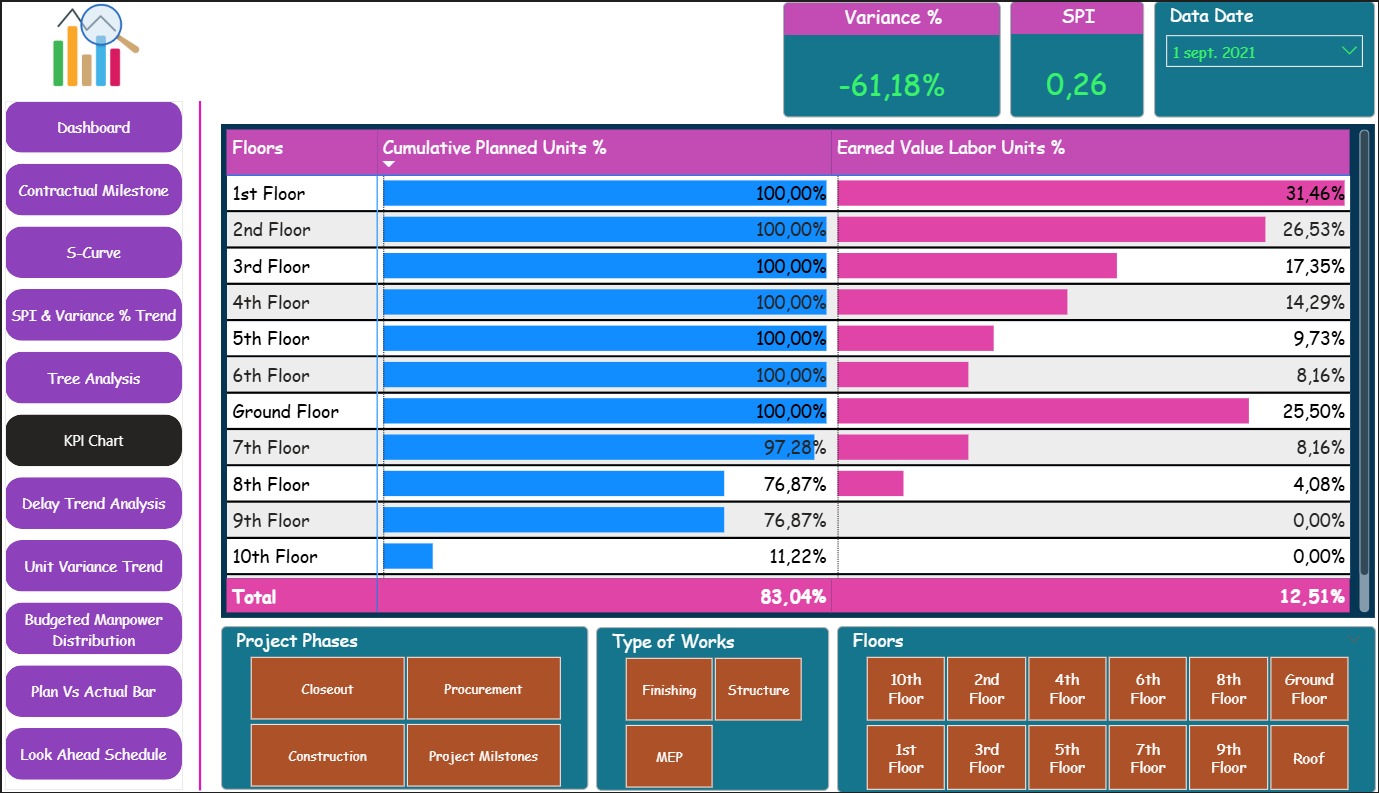Viewport: 1379px width, 793px height.
Task: Select the KPI Chart page
Action: coord(94,440)
